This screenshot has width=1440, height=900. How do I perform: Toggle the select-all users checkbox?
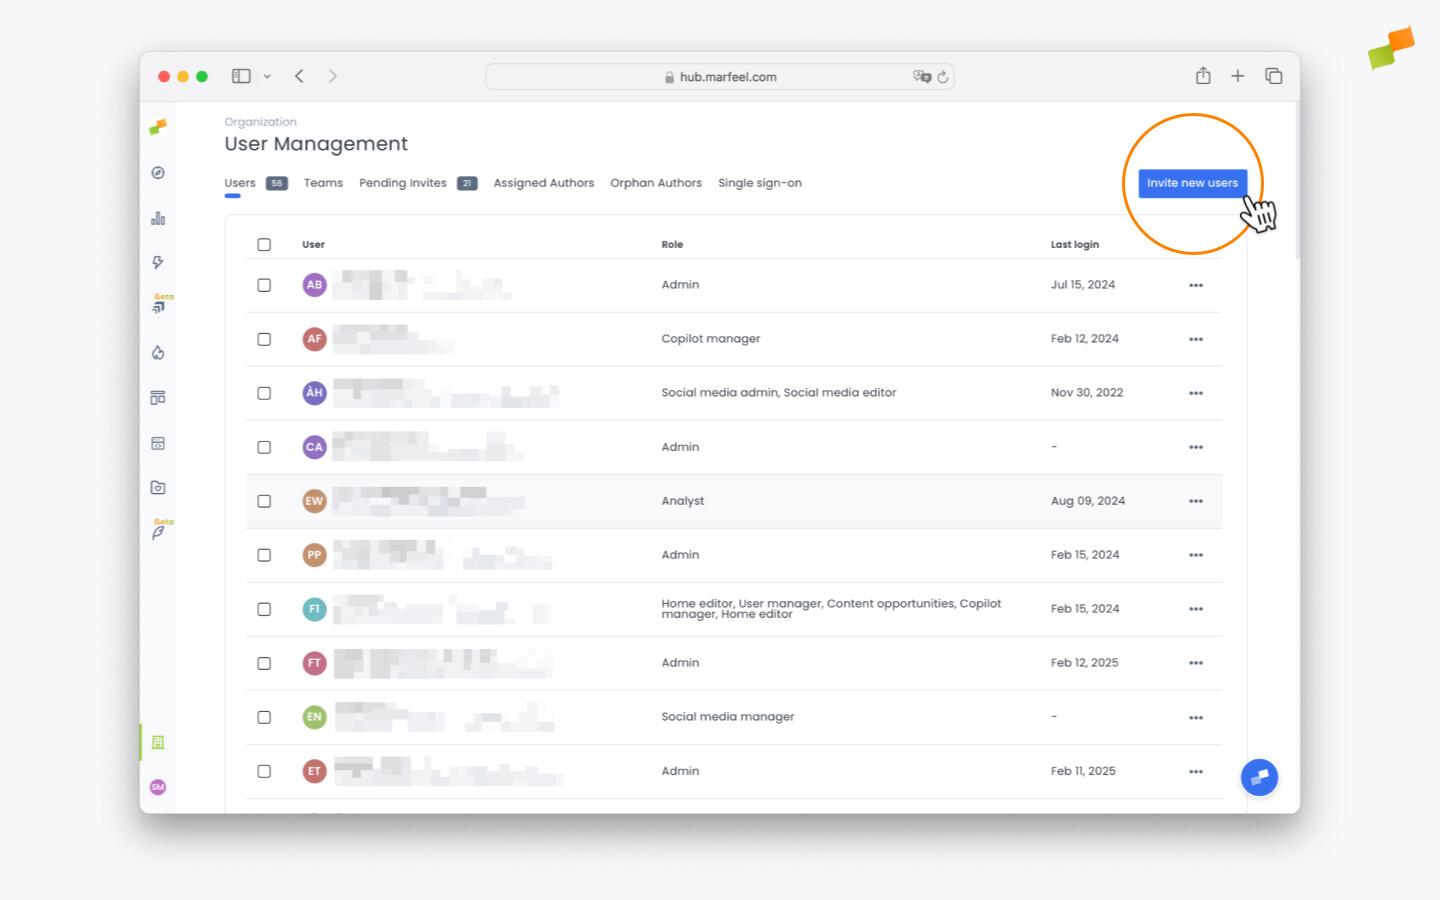[264, 244]
